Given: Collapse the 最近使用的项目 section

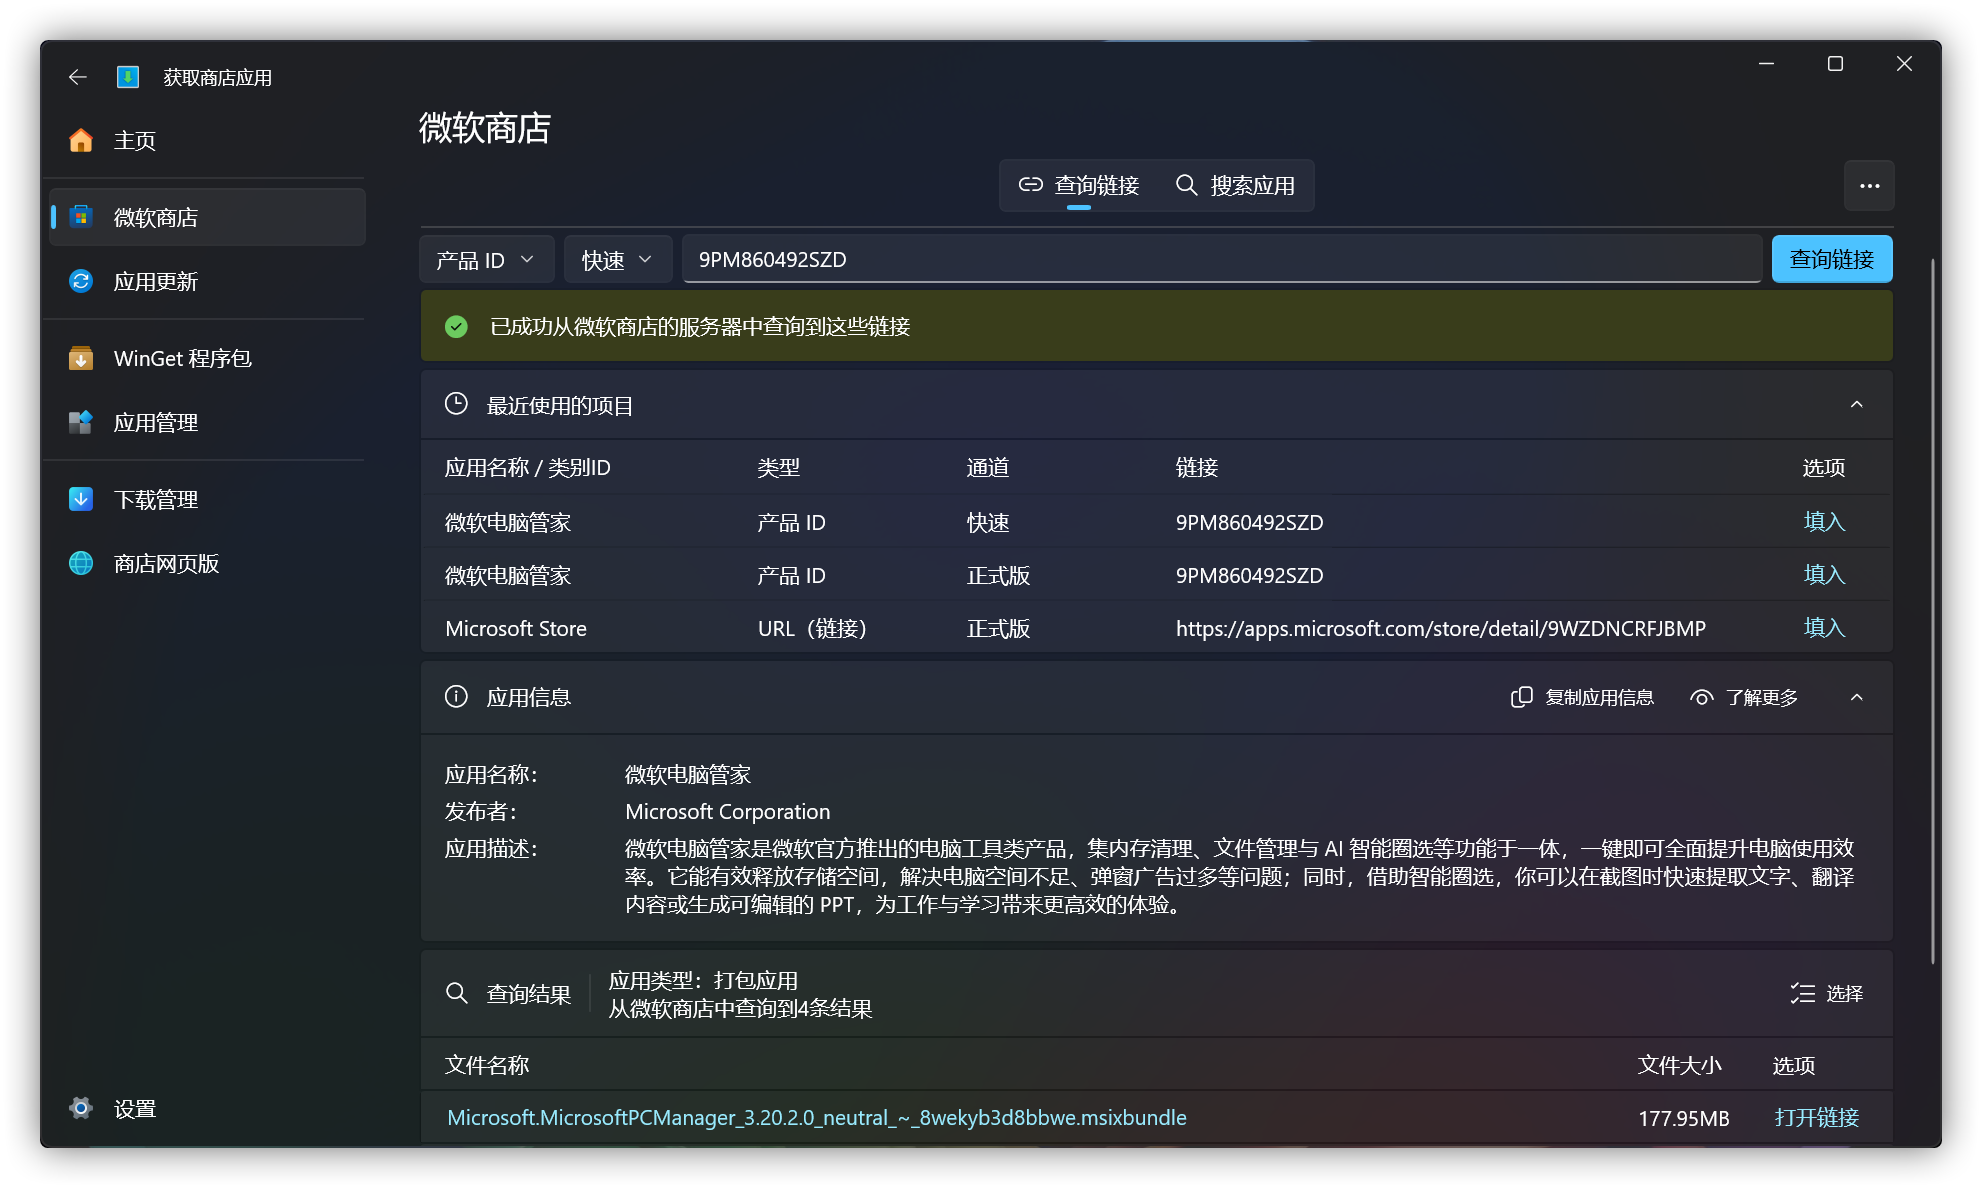Looking at the screenshot, I should tap(1858, 405).
